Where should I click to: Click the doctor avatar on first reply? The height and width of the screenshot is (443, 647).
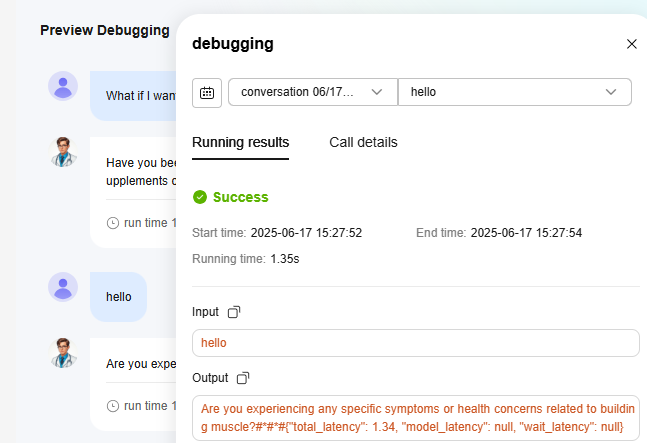(63, 152)
